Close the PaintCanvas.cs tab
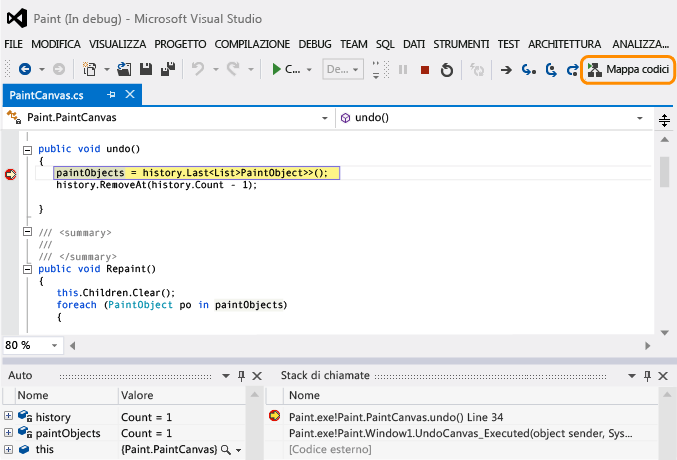Screen dimensions: 677x460 (130, 94)
